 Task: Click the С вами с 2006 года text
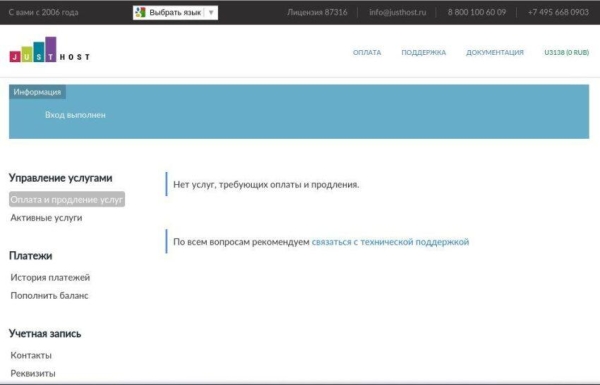[x=43, y=12]
